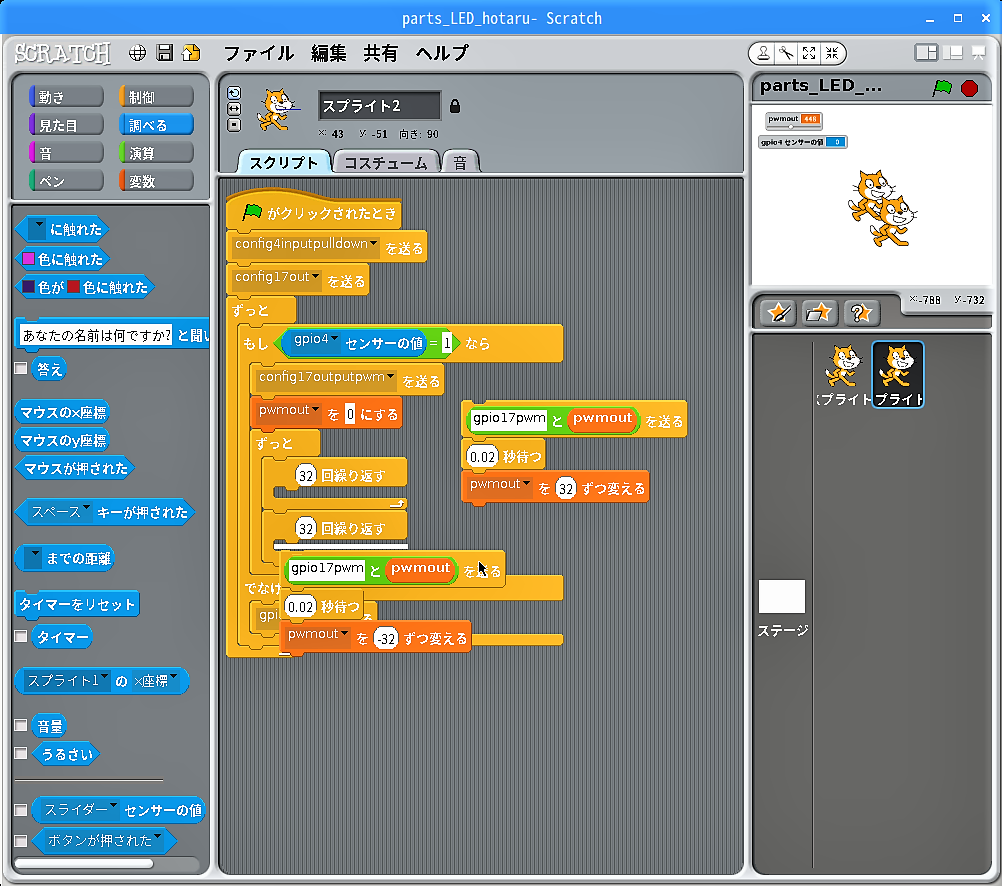1002x886 pixels.
Task: Switch to the コスチューム tab
Action: 385,162
